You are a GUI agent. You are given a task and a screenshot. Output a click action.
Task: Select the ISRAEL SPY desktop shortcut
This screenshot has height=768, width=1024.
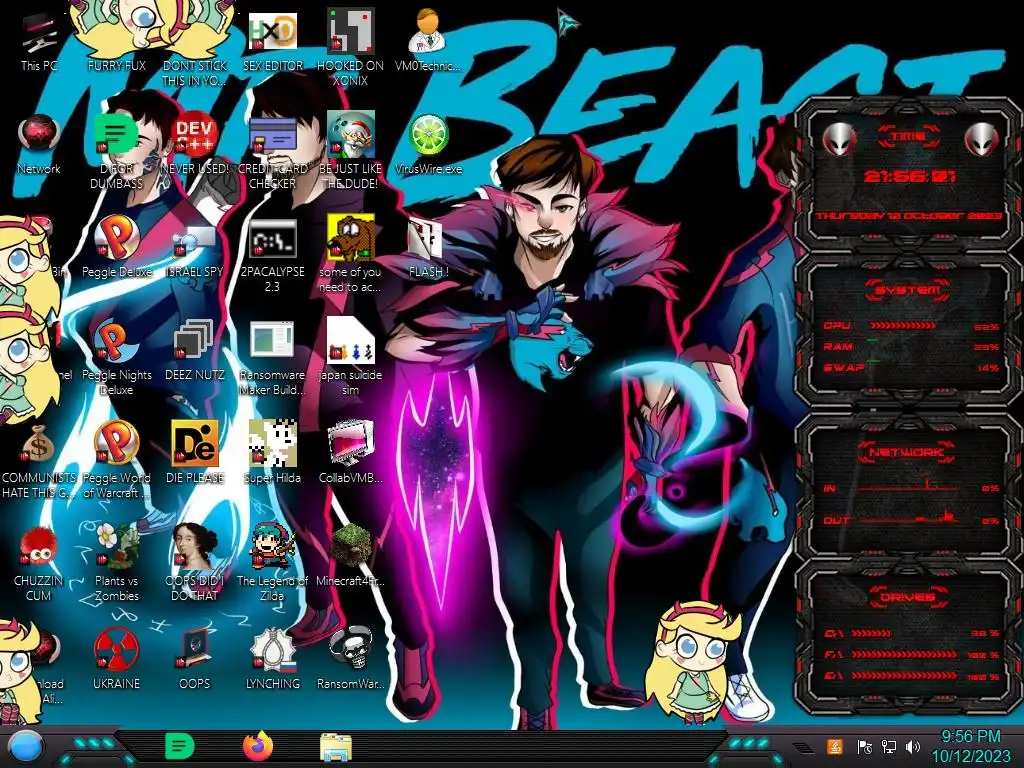[x=195, y=249]
